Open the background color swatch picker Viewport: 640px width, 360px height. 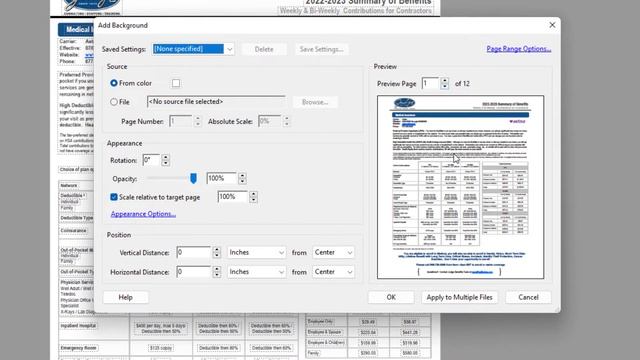click(176, 83)
